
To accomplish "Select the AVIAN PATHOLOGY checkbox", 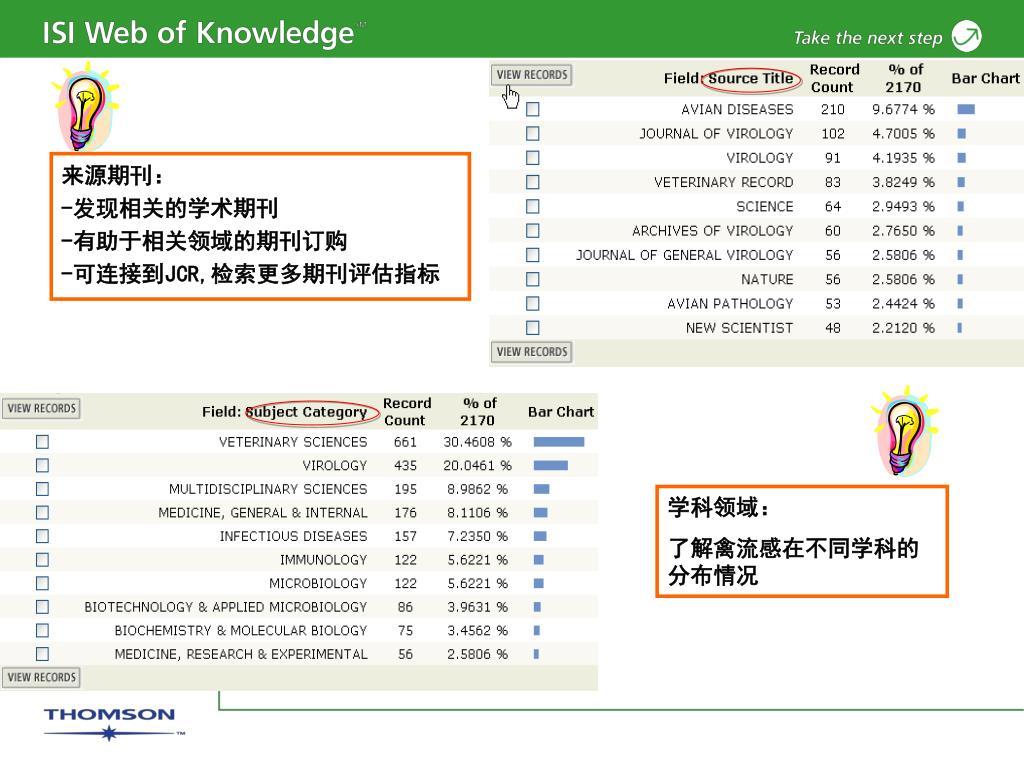I will point(533,303).
